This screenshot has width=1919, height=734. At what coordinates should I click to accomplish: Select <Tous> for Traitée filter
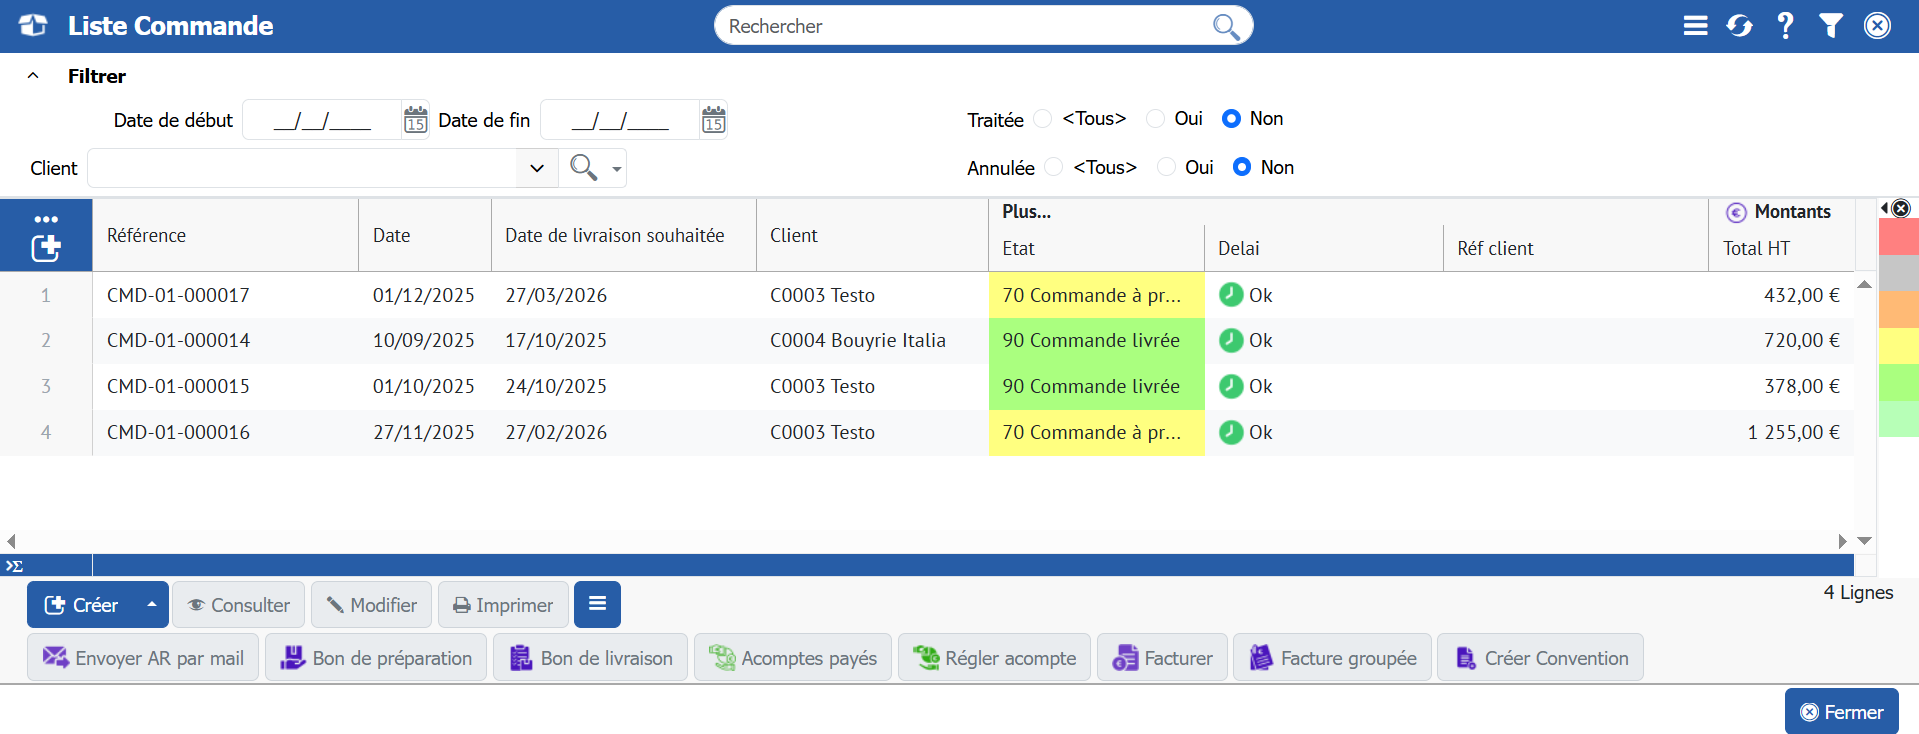tap(1043, 119)
